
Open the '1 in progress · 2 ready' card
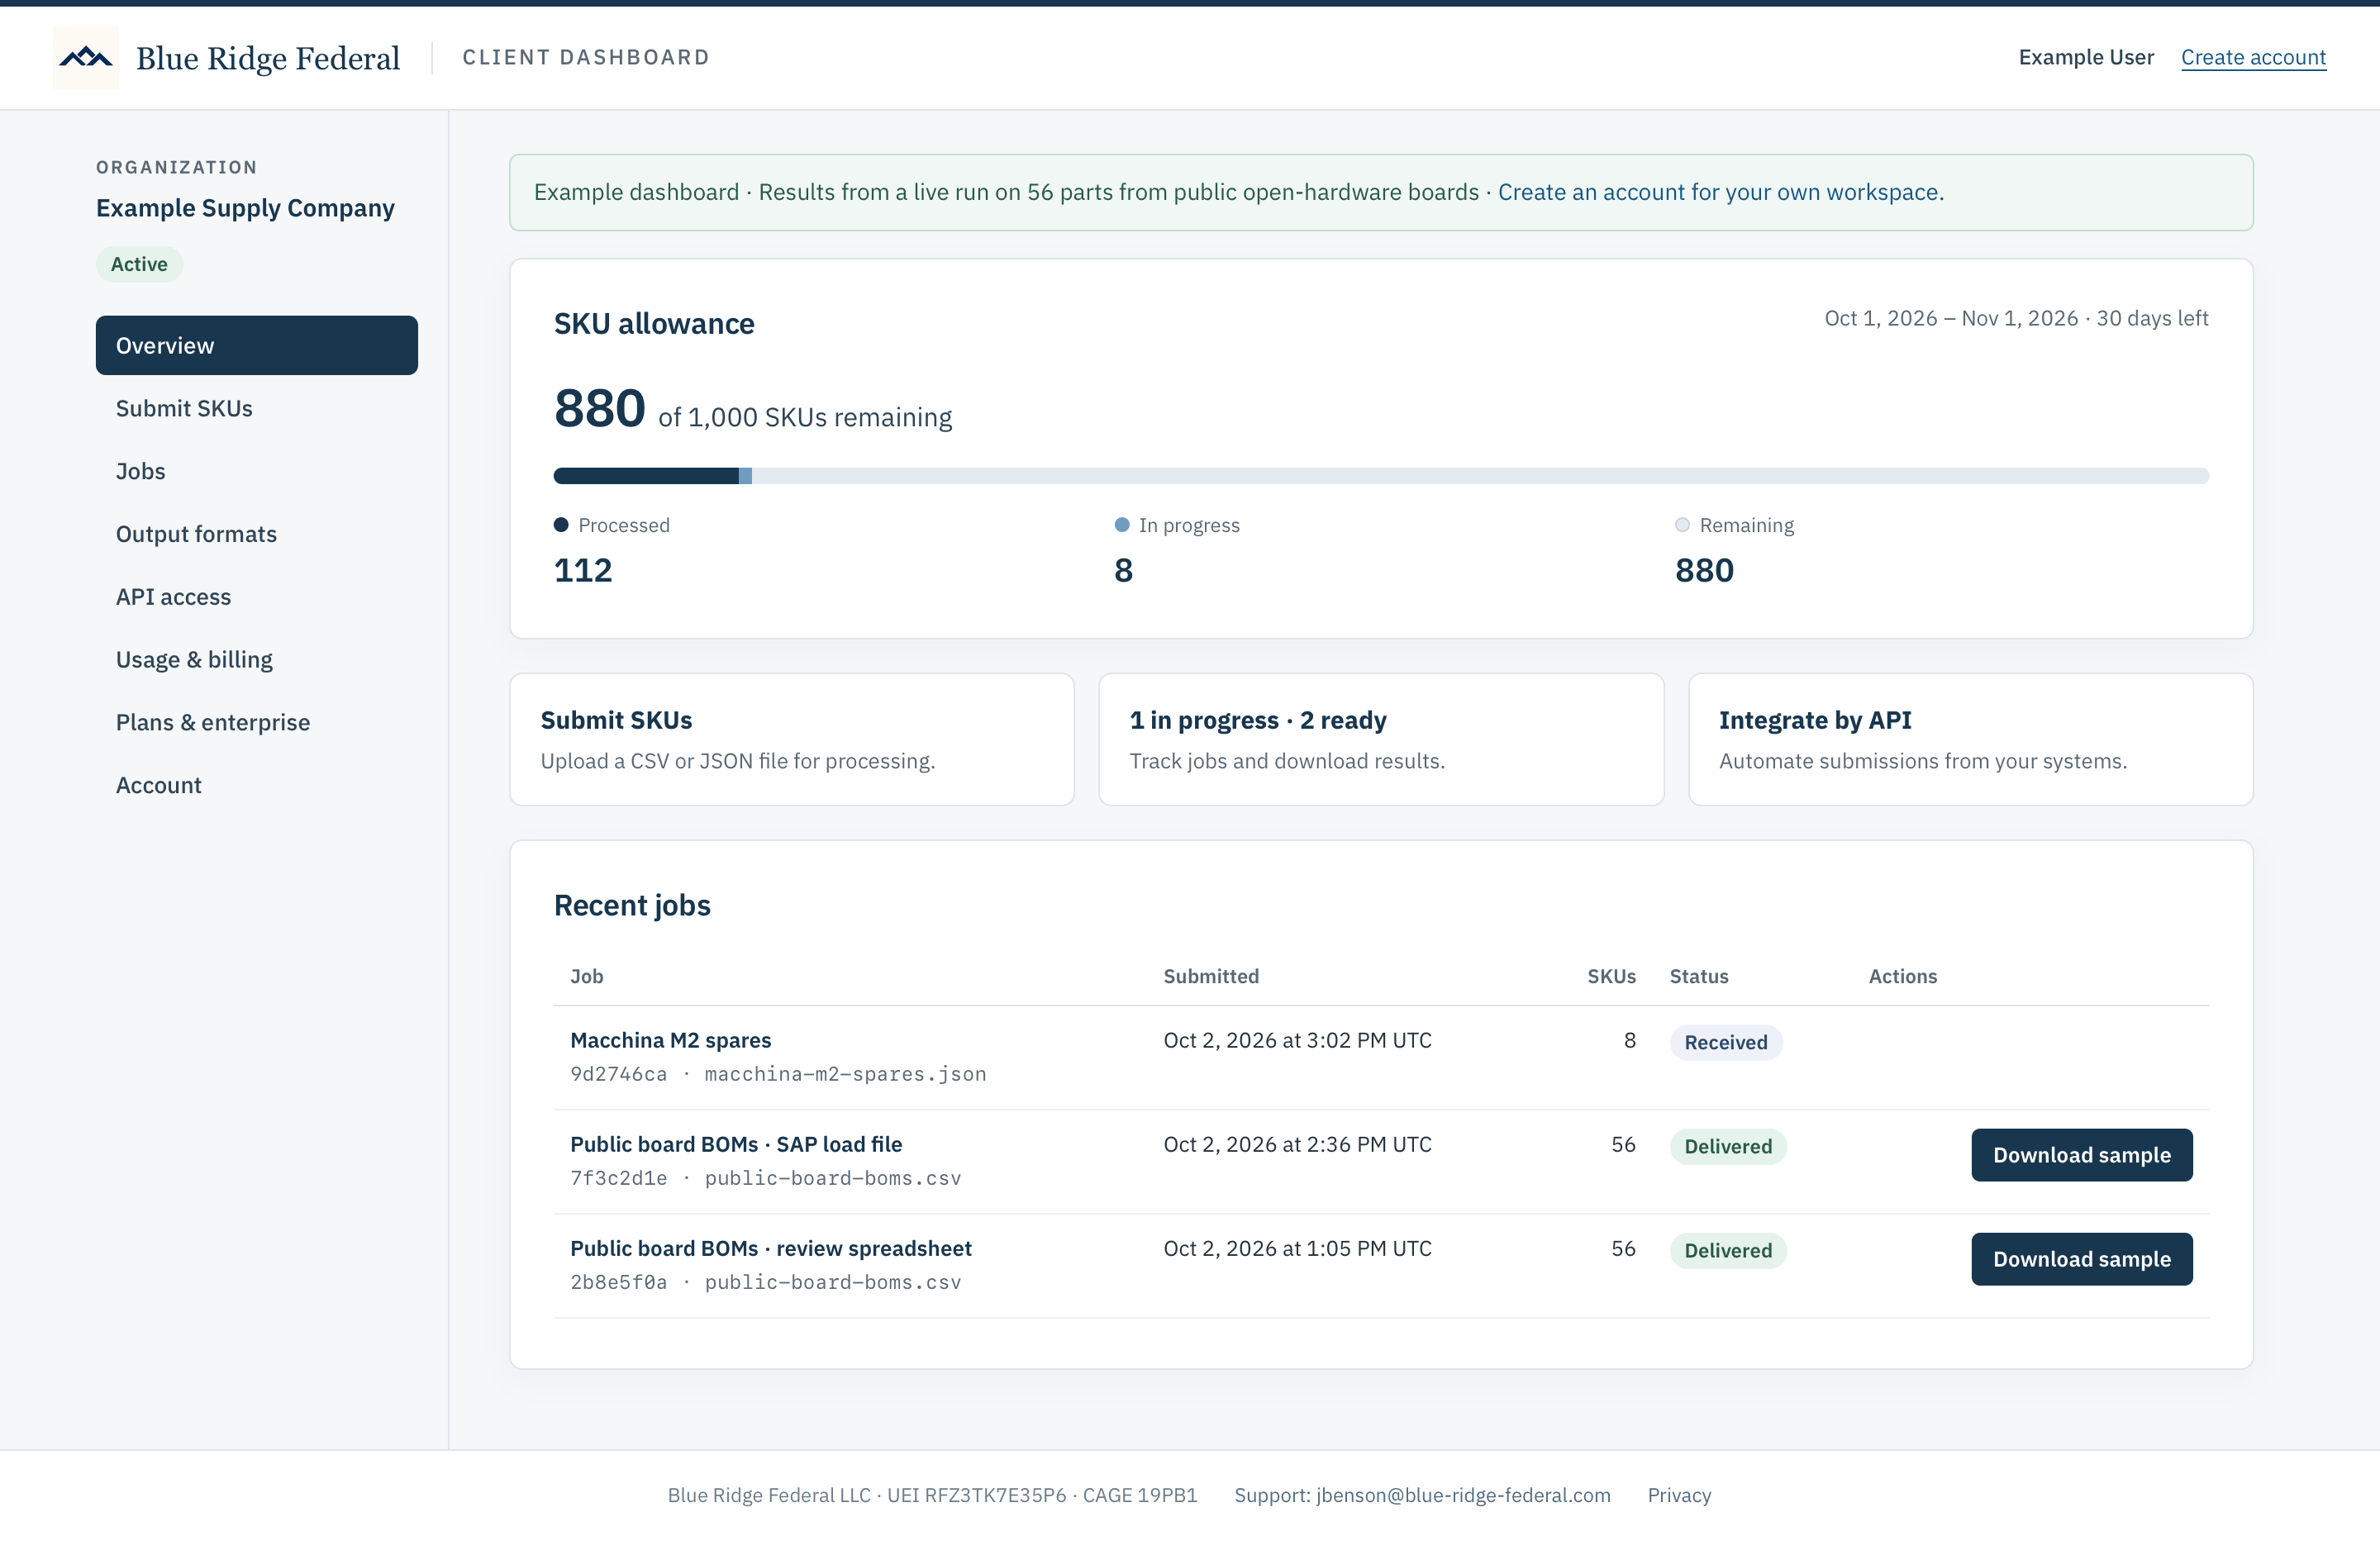coord(1381,739)
